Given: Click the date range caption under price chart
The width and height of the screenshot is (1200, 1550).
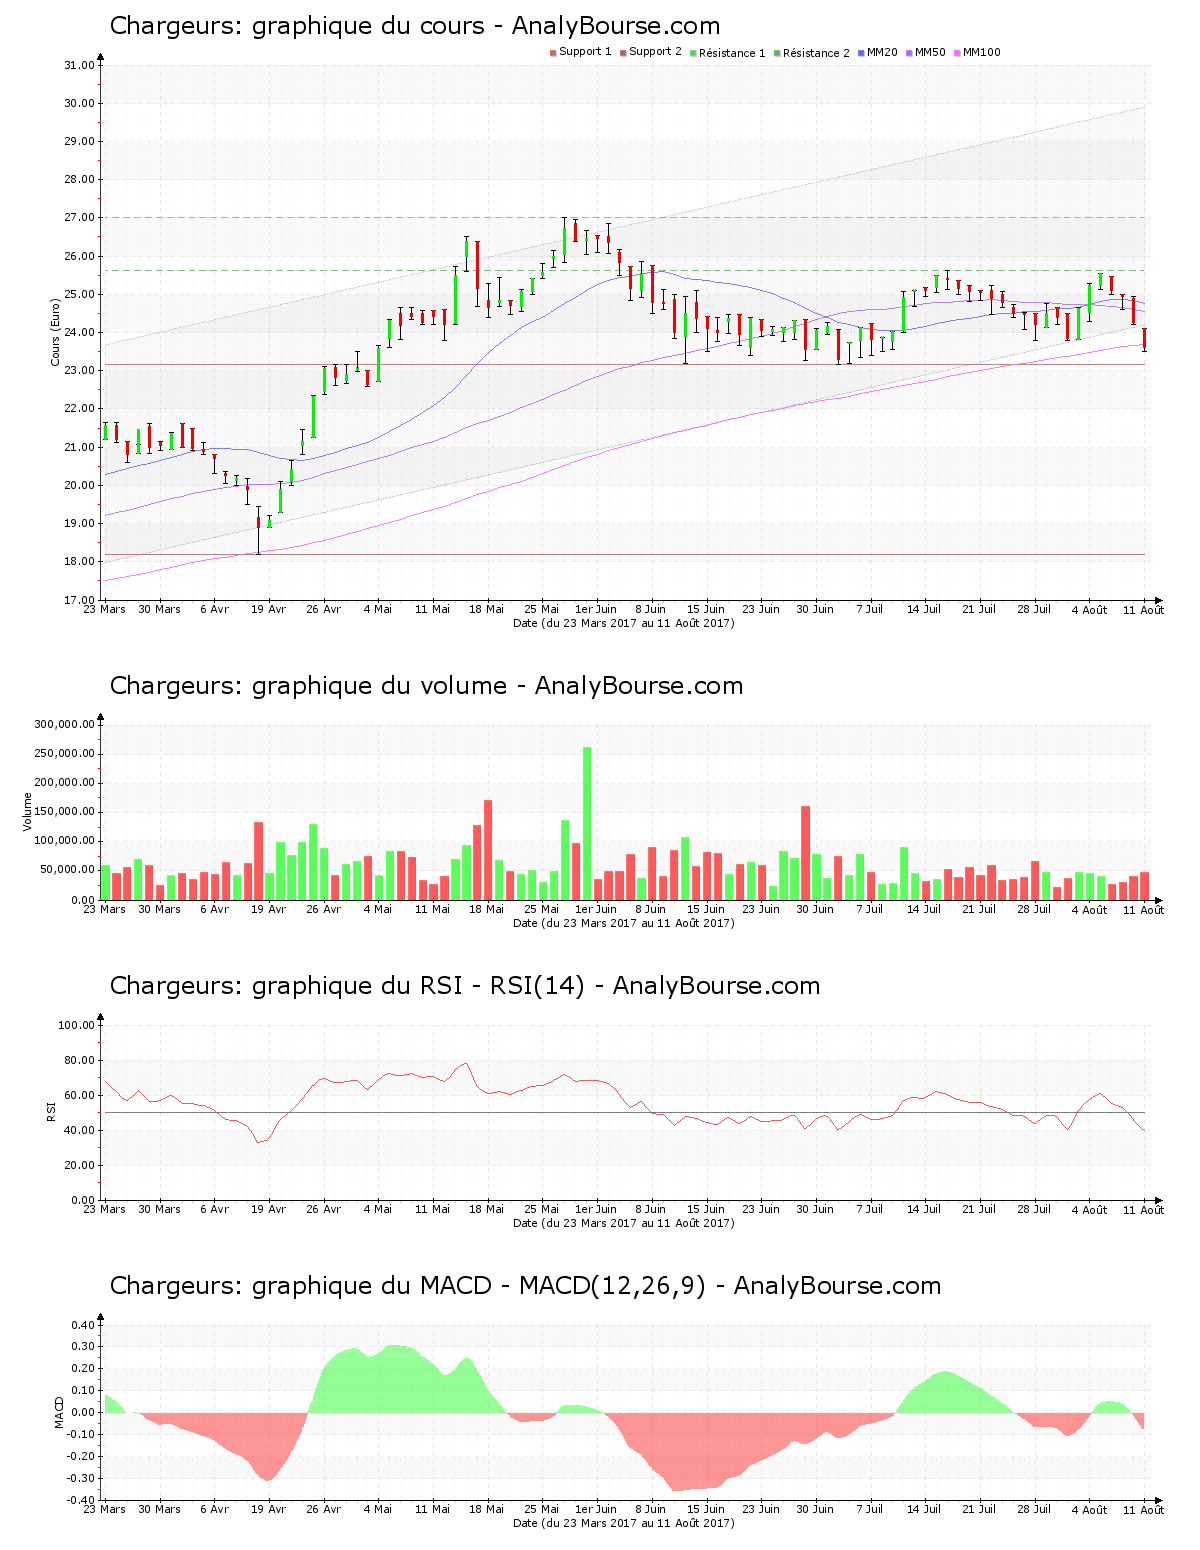Looking at the screenshot, I should tap(623, 623).
